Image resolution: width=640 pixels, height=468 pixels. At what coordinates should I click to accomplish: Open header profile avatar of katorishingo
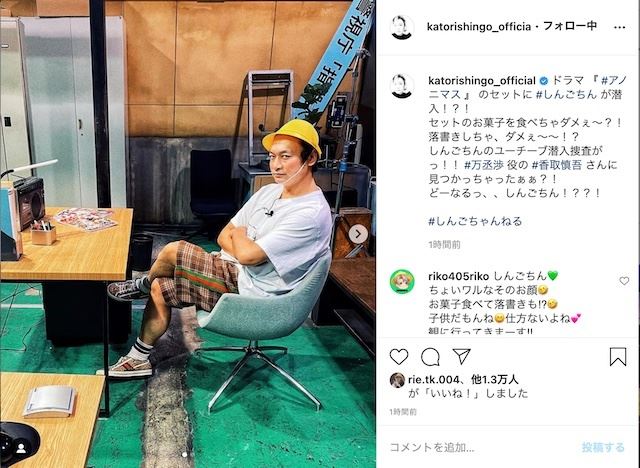(401, 27)
